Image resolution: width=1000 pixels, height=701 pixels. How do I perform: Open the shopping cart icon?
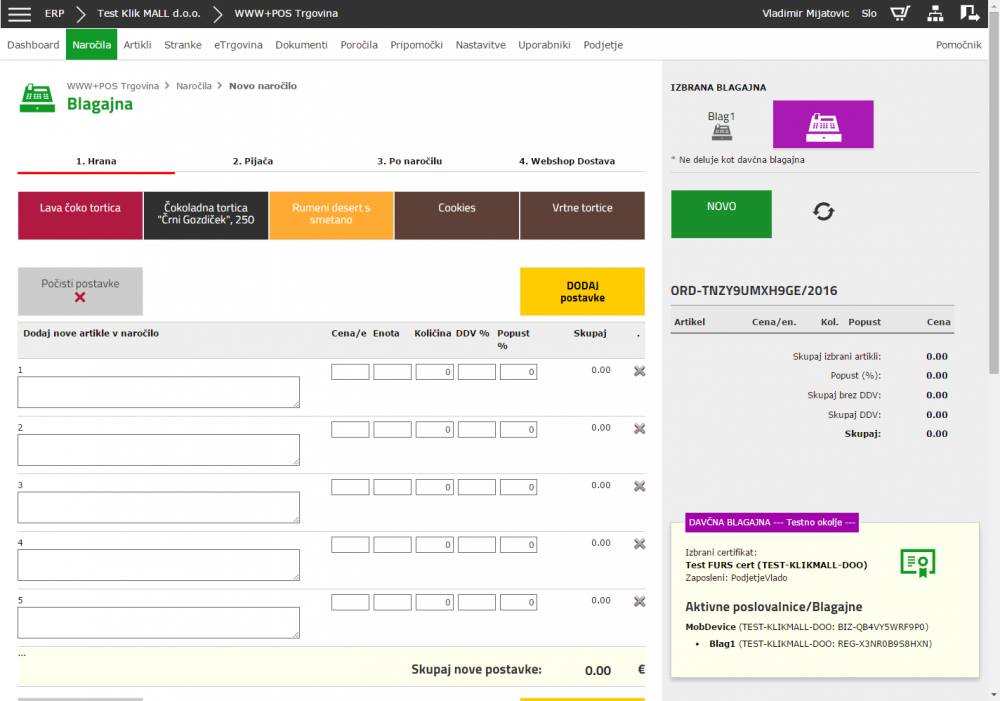coord(900,14)
